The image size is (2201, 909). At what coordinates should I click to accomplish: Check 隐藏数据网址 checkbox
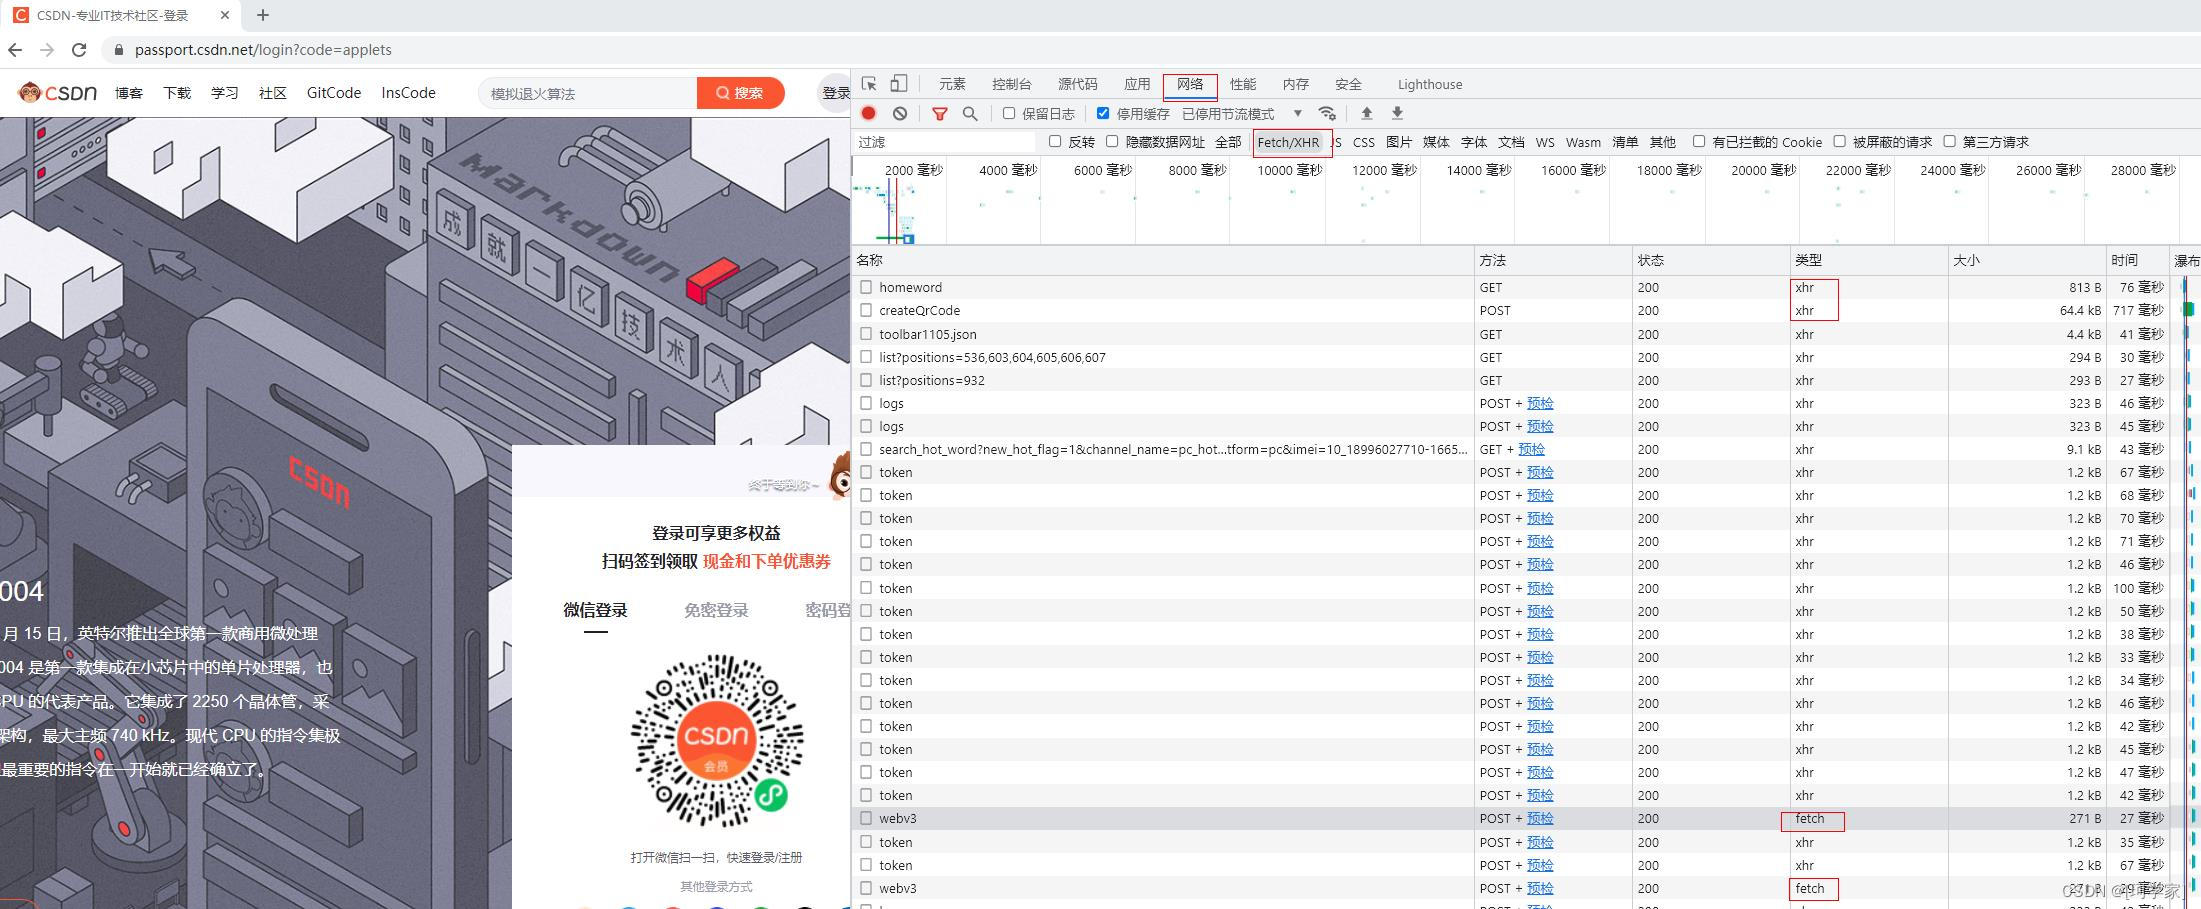coord(1112,141)
